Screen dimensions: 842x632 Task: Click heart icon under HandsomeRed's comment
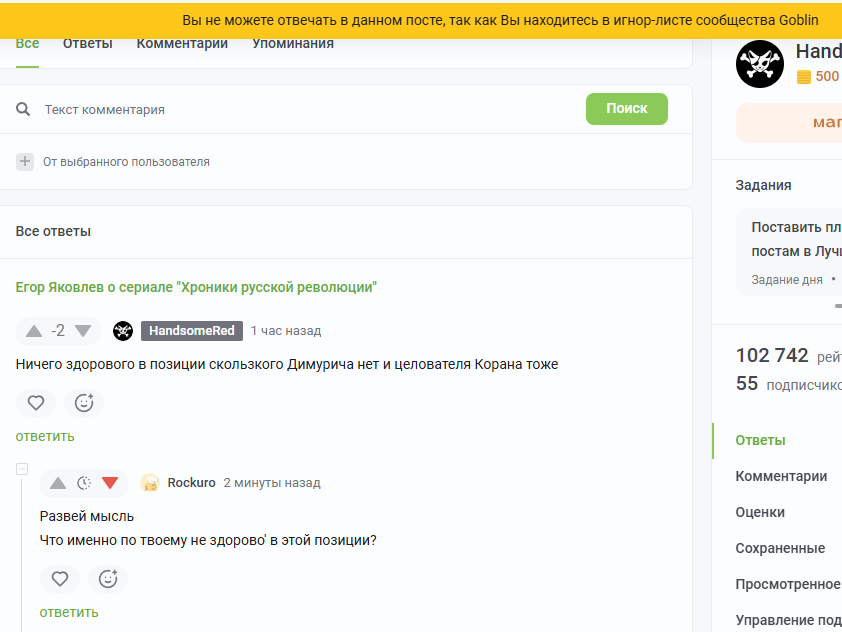click(x=36, y=403)
